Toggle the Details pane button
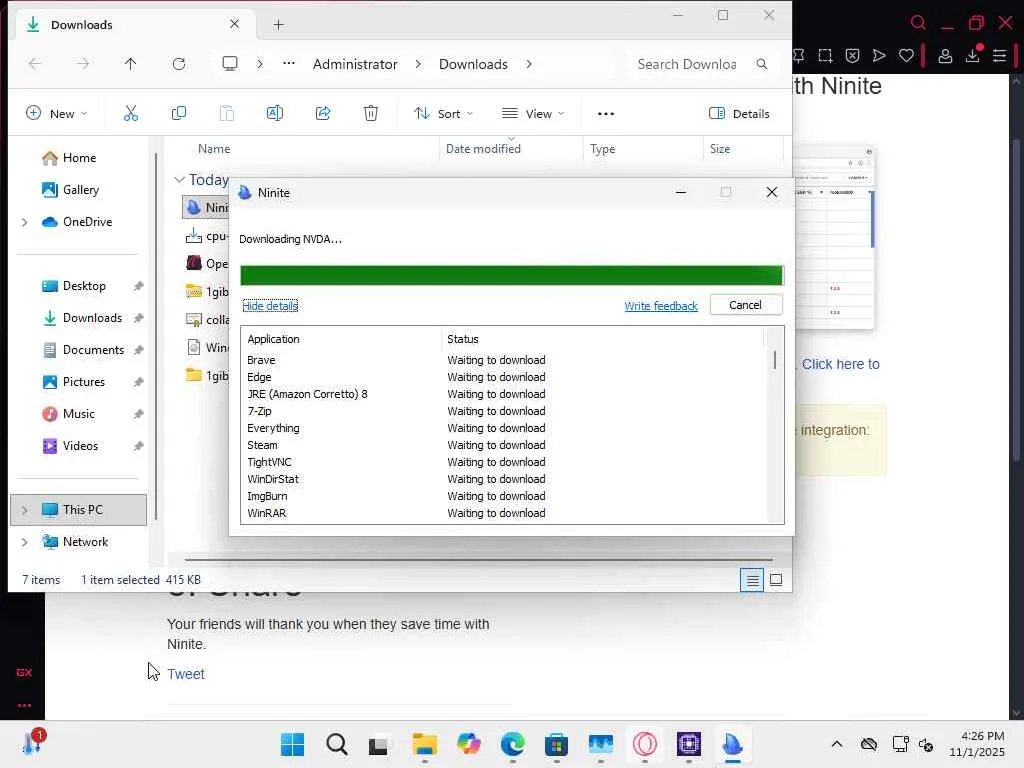This screenshot has height=768, width=1024. (x=739, y=114)
